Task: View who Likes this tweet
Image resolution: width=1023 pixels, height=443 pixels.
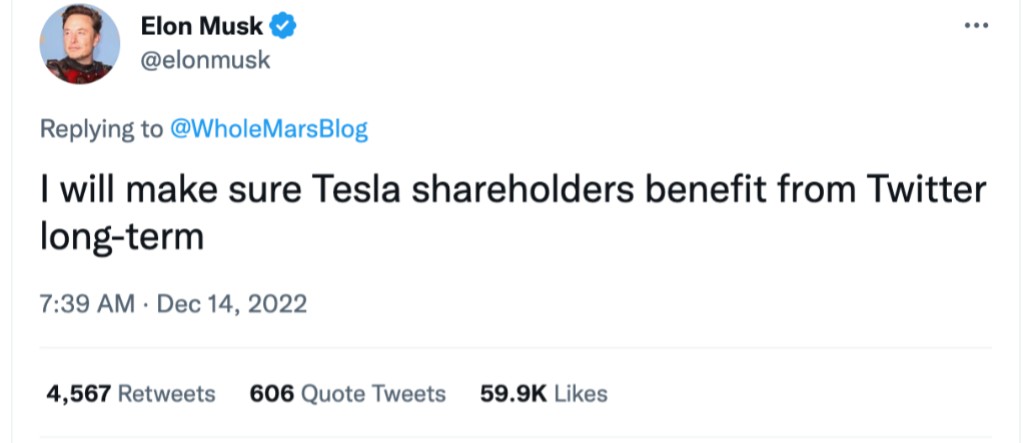Action: tap(580, 394)
